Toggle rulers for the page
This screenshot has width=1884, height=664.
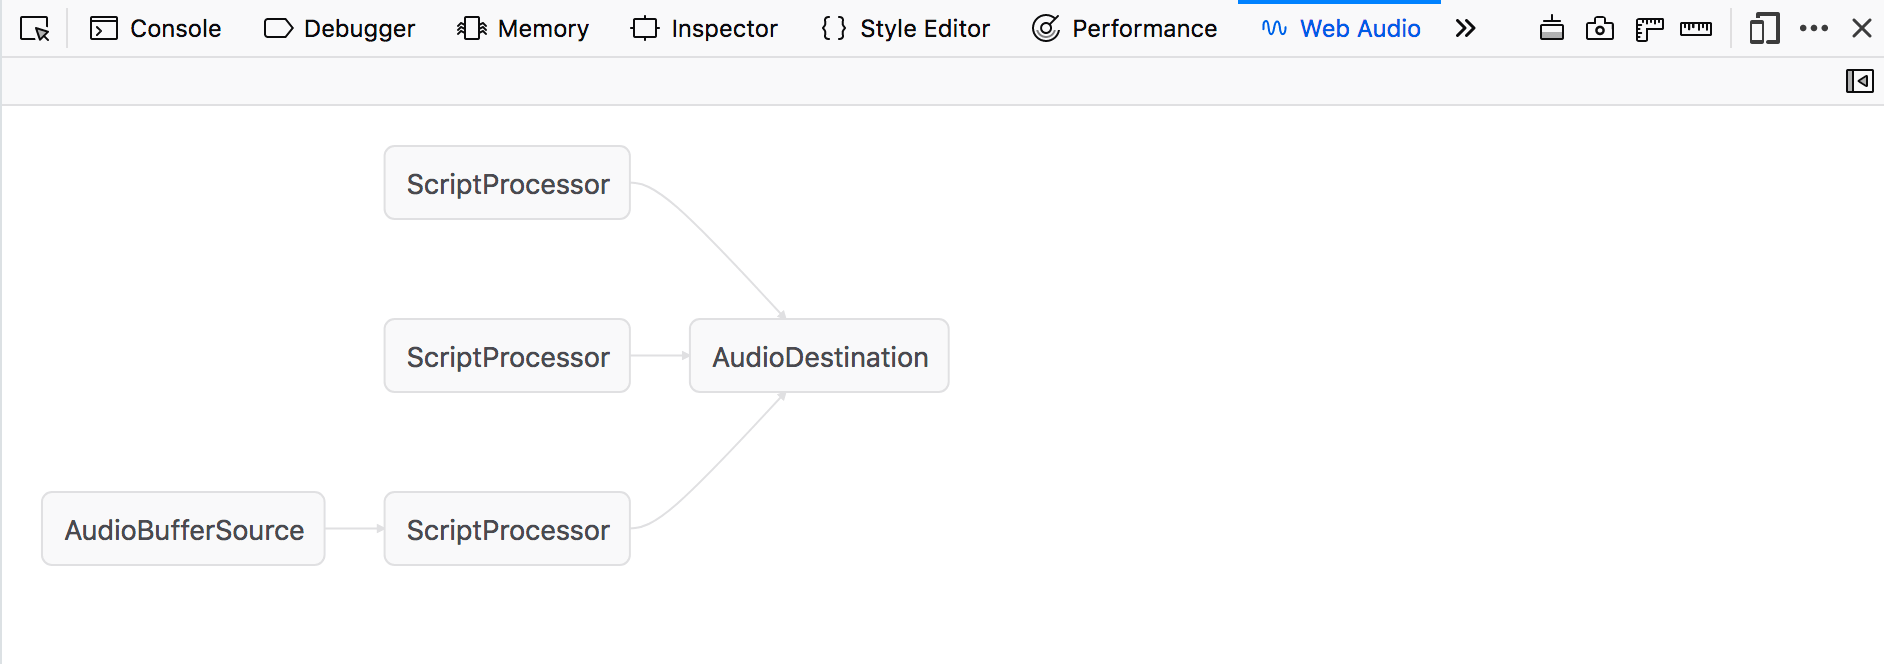pyautogui.click(x=1648, y=29)
